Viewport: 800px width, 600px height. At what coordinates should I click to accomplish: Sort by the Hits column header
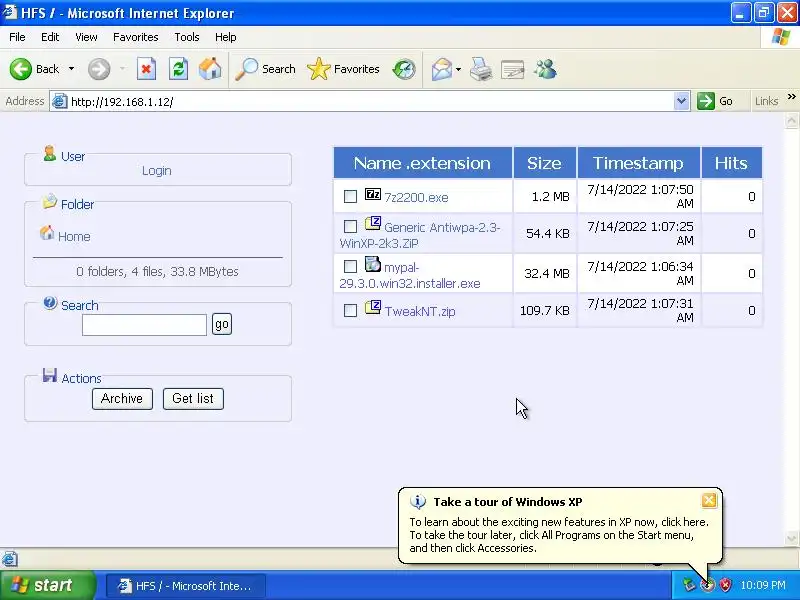click(x=731, y=163)
